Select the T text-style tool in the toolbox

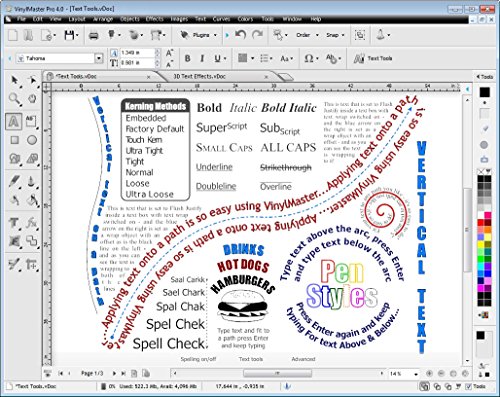(14, 223)
